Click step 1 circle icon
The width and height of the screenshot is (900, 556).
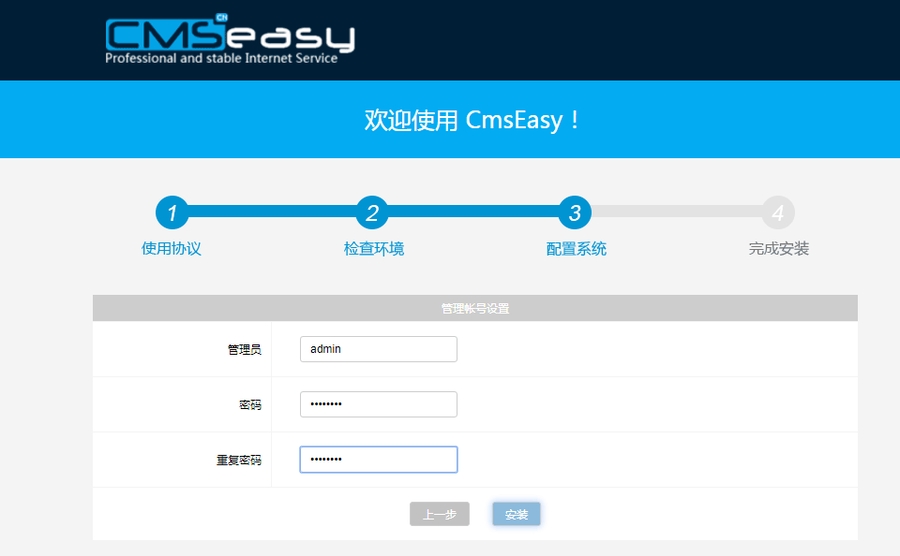pos(172,212)
